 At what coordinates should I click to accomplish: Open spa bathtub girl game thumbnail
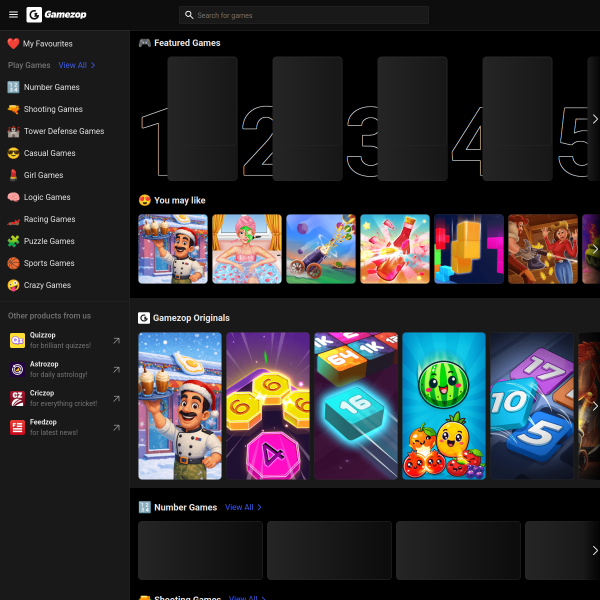tap(247, 249)
